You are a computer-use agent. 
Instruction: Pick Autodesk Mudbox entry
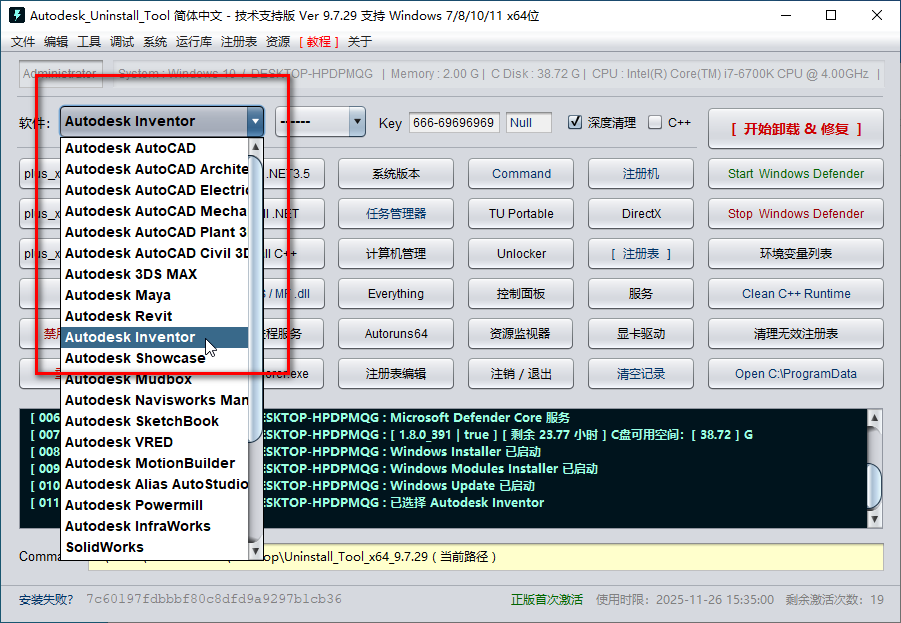click(154, 379)
